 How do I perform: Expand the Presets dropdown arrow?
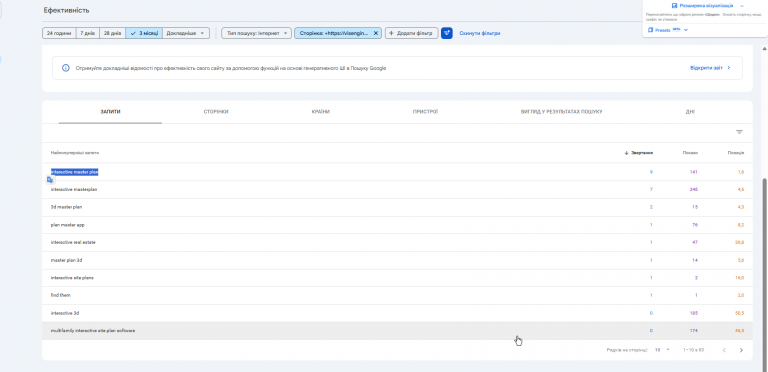pyautogui.click(x=686, y=30)
